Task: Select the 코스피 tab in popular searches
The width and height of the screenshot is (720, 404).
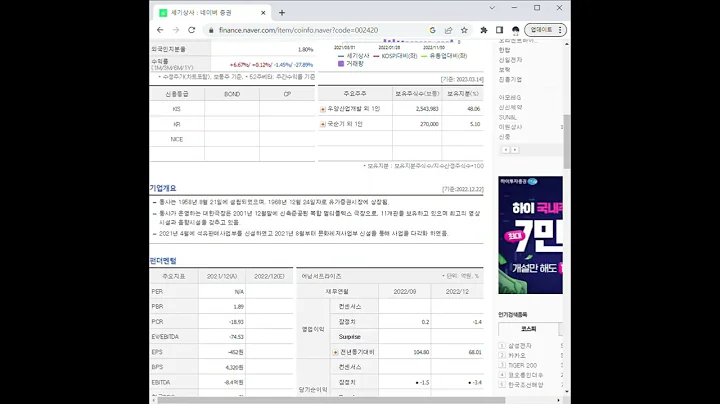Action: coord(529,329)
